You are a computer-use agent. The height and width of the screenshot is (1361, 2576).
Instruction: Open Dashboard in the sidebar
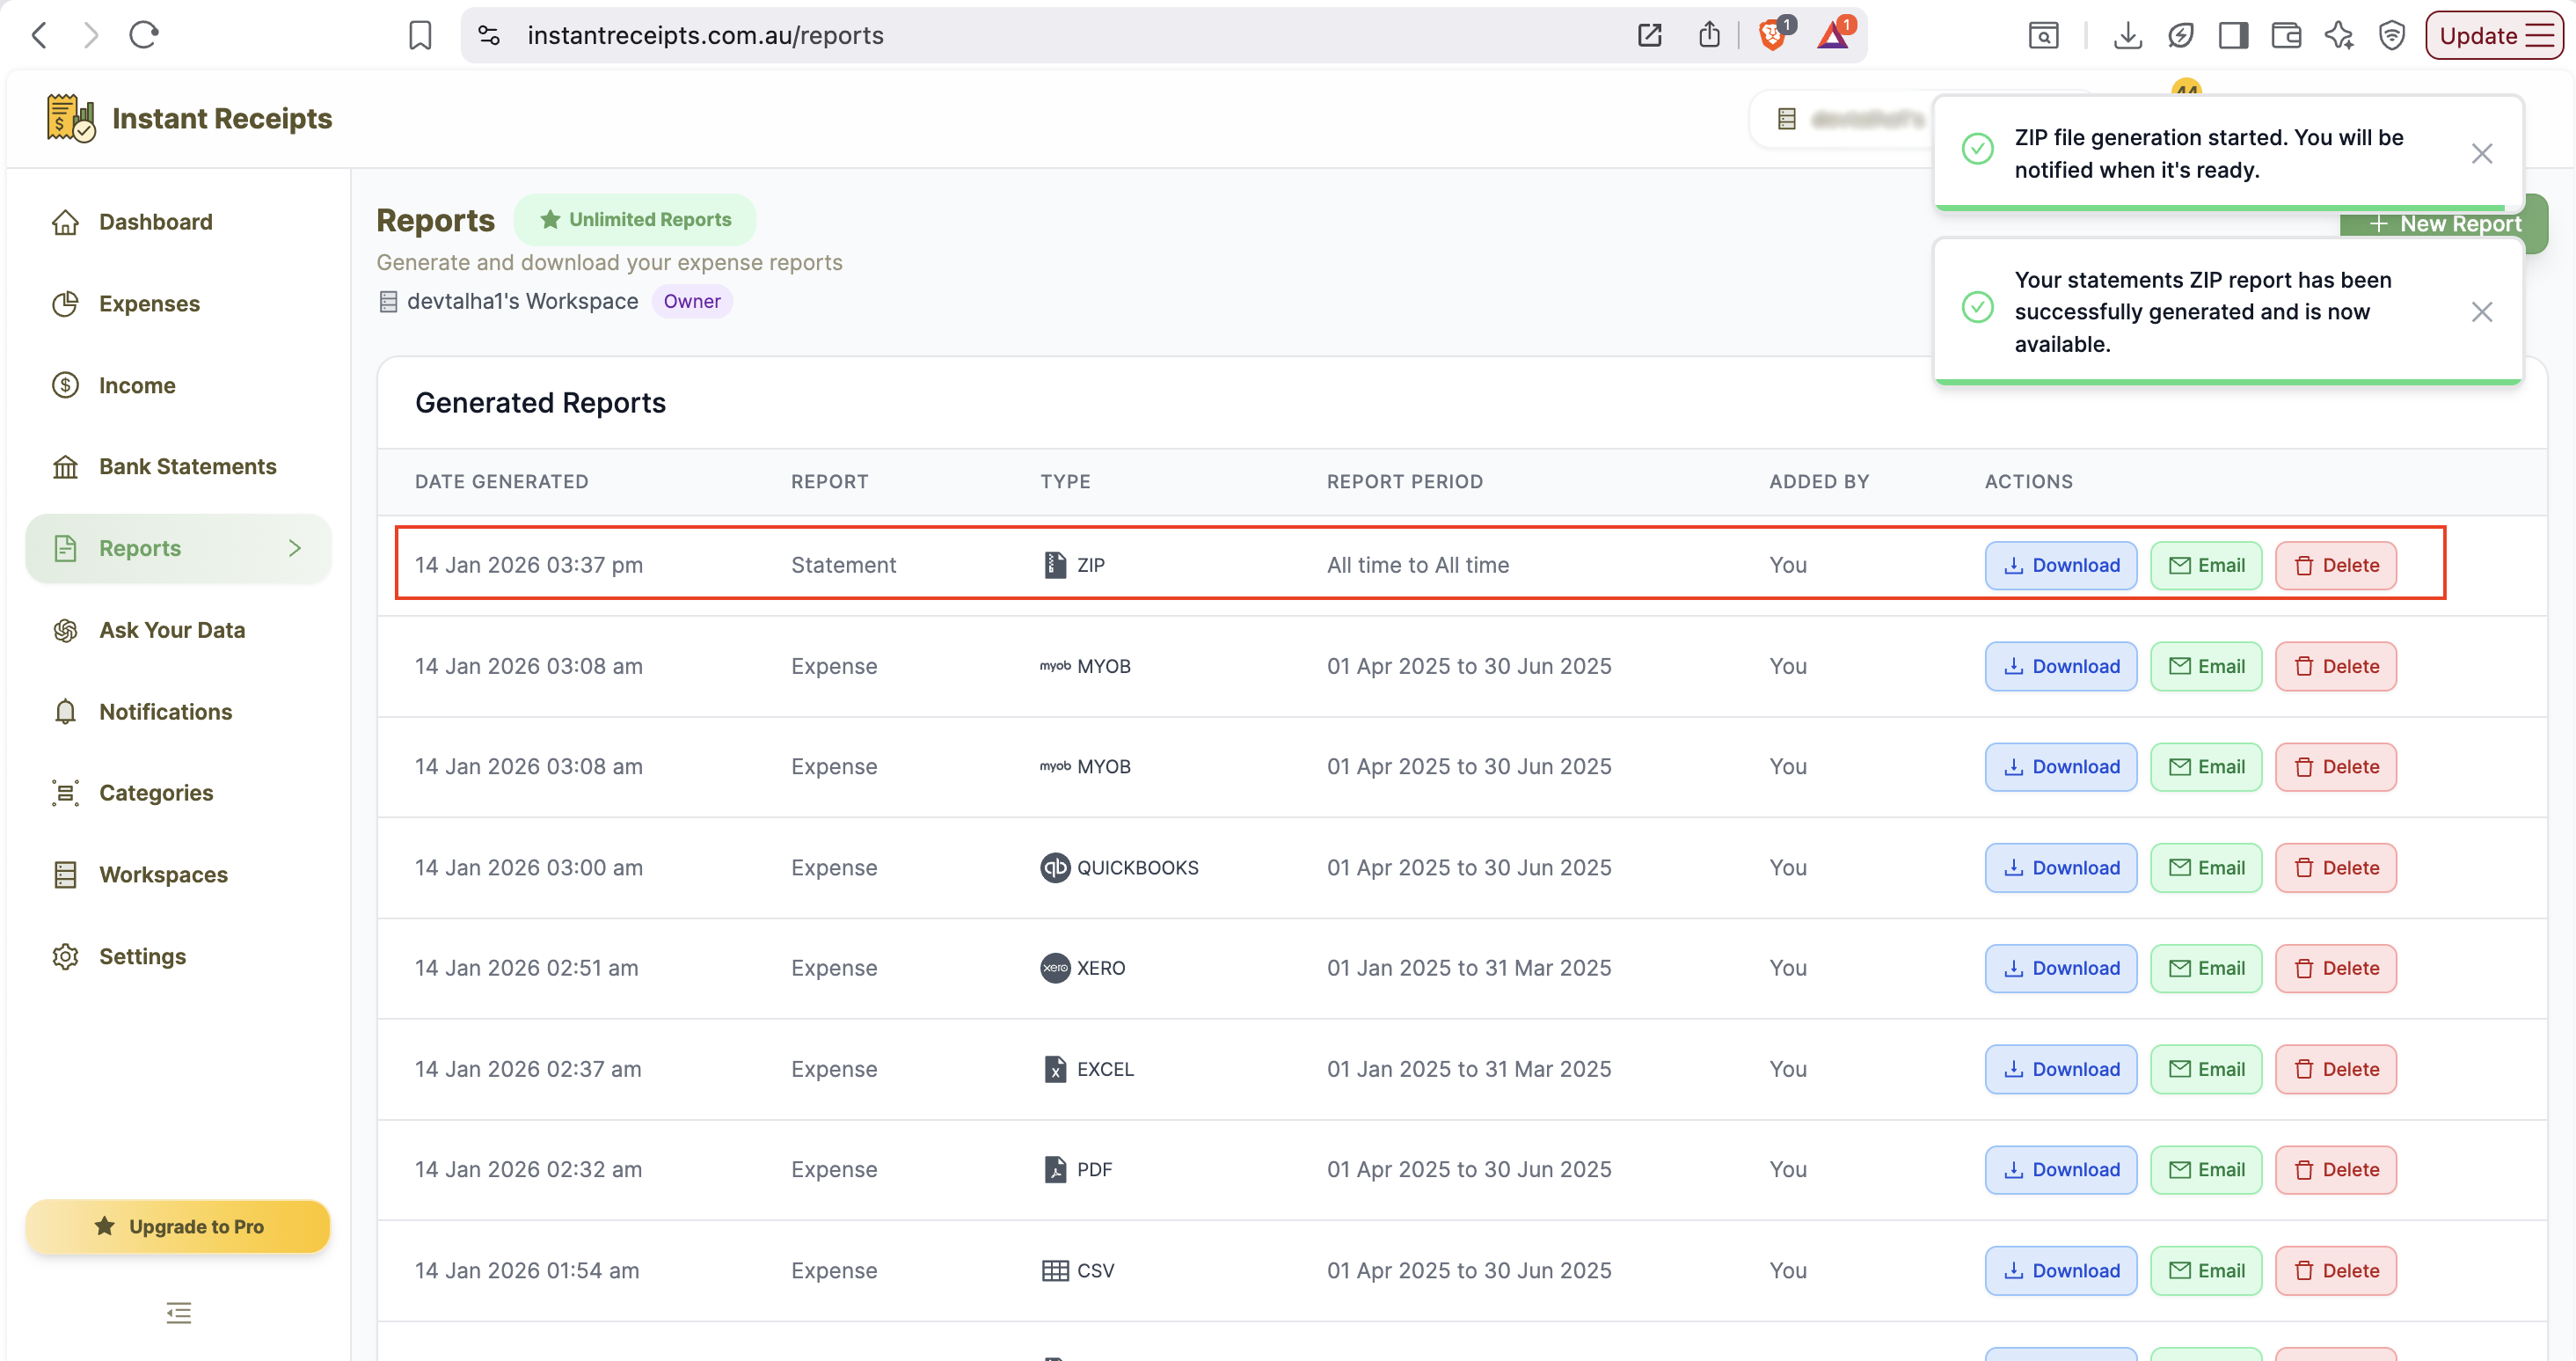(x=178, y=222)
